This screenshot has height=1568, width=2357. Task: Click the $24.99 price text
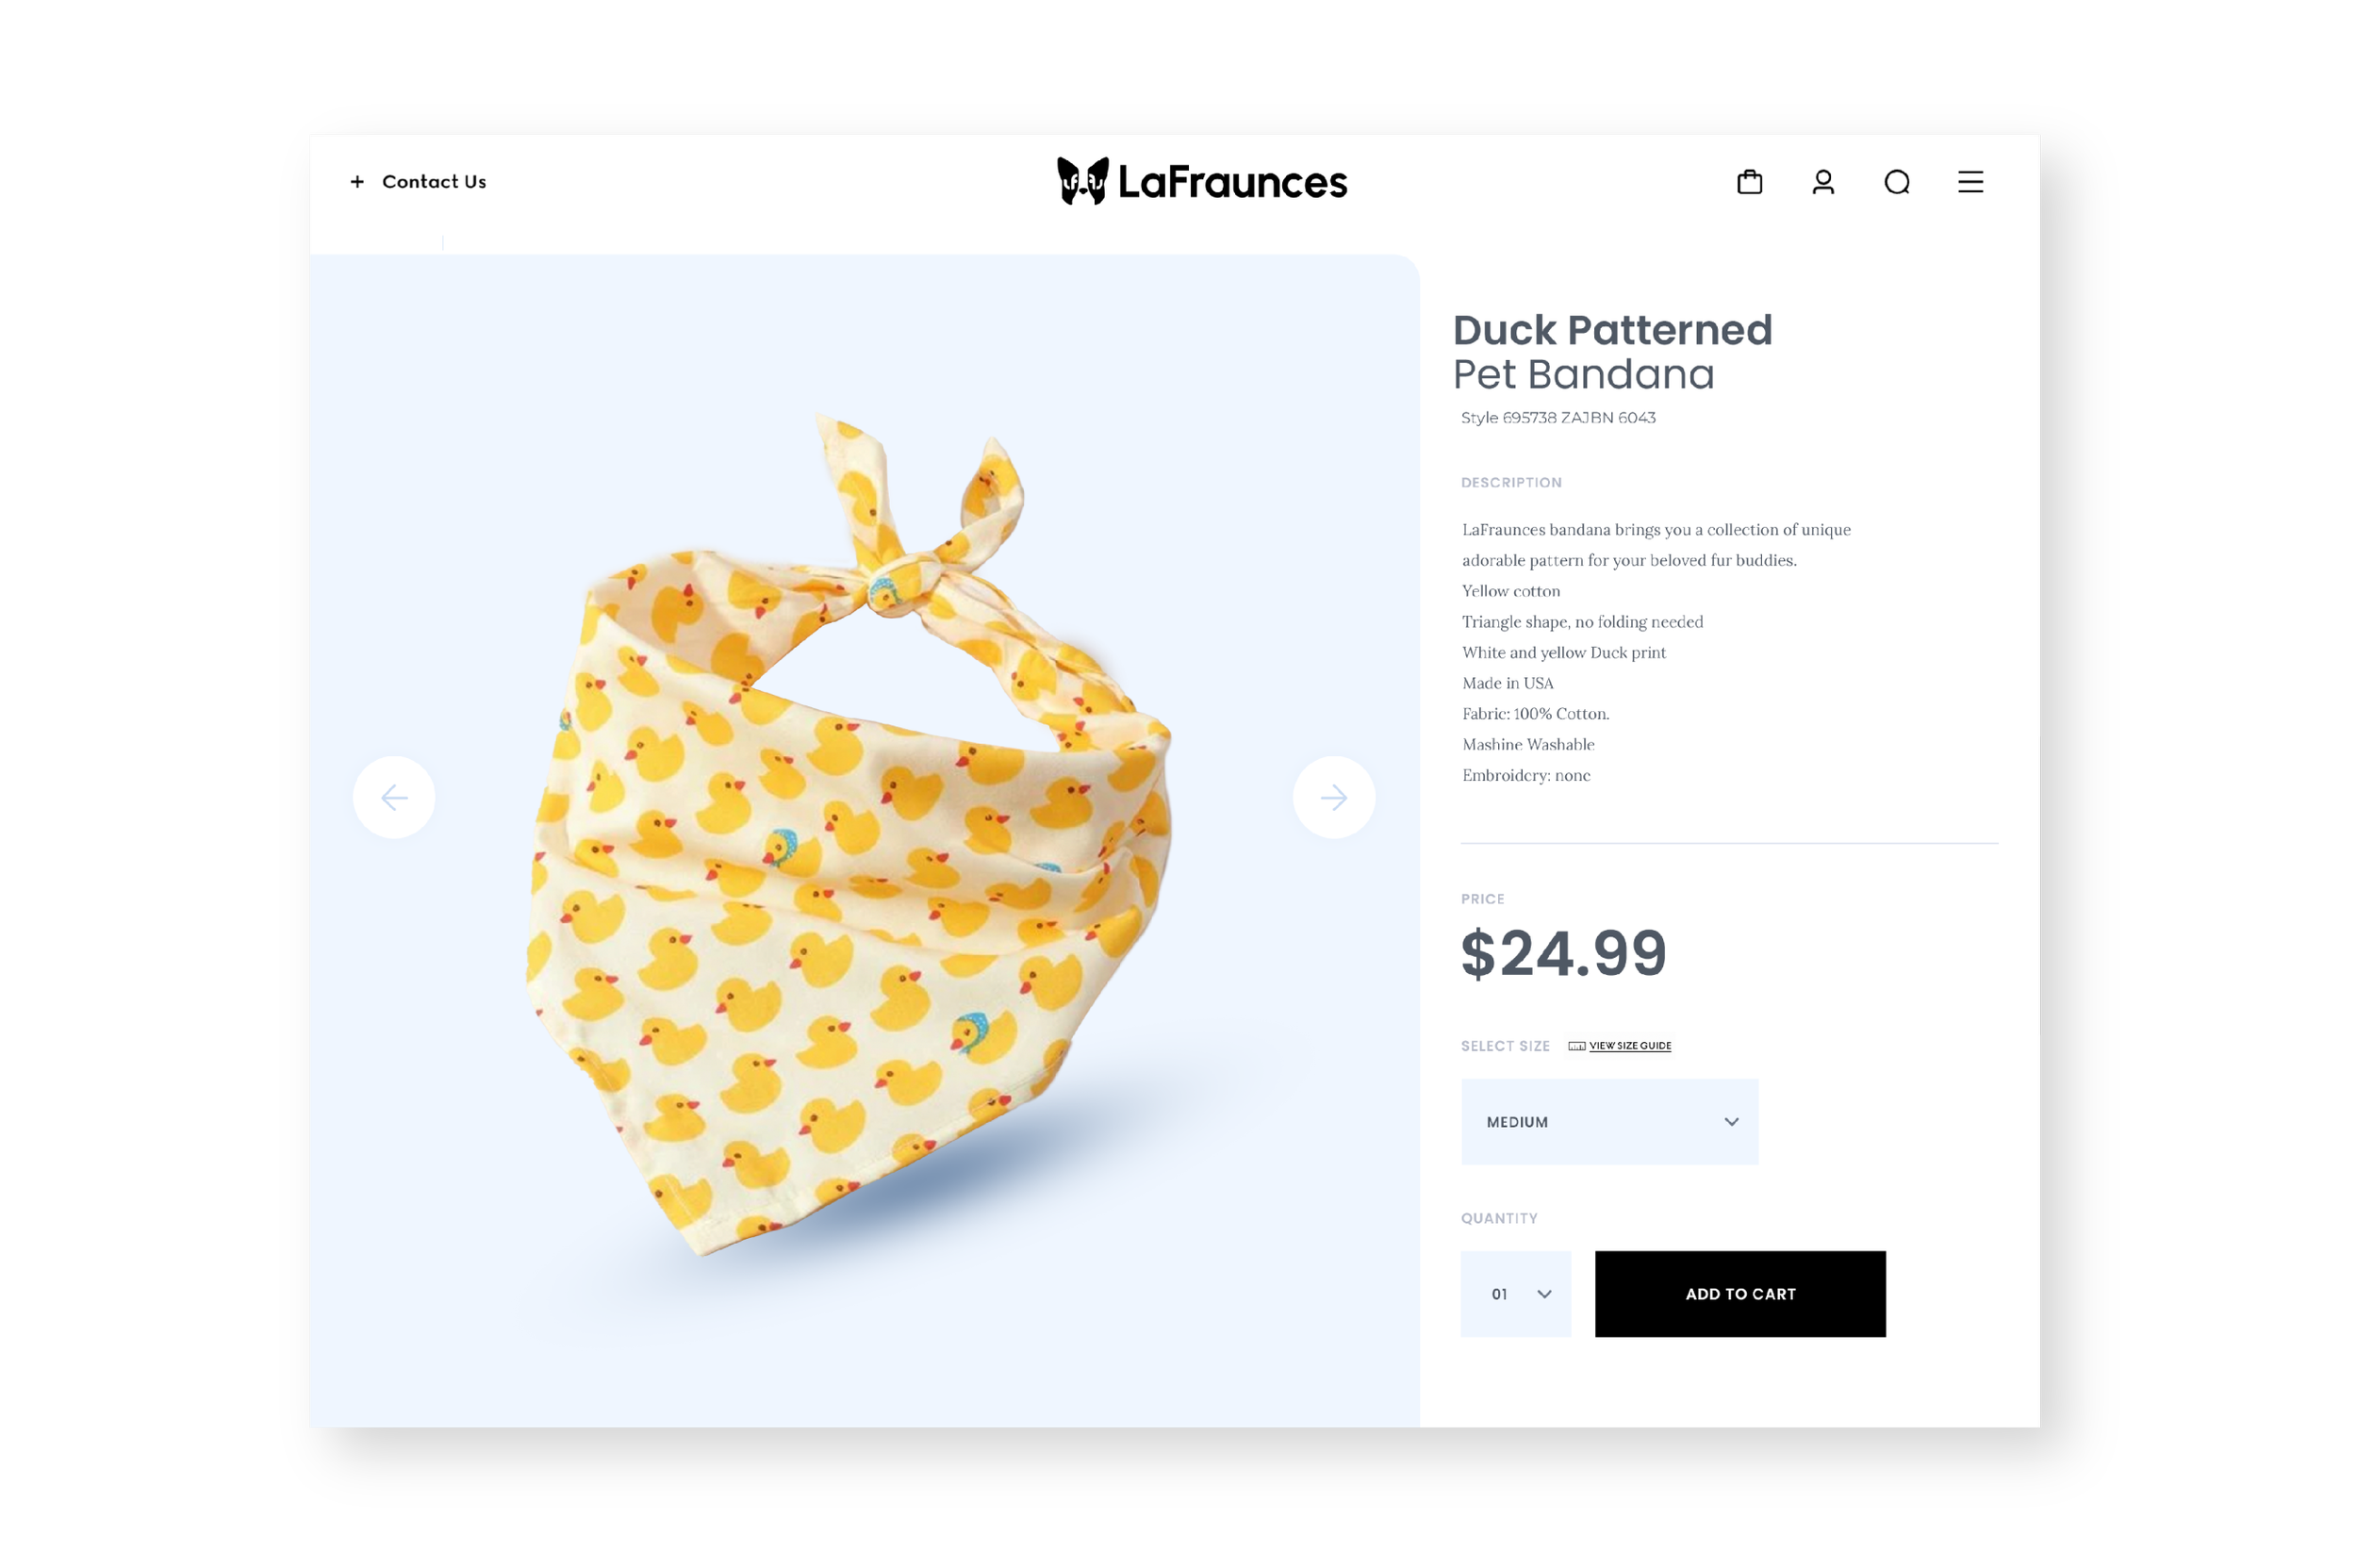1563,953
